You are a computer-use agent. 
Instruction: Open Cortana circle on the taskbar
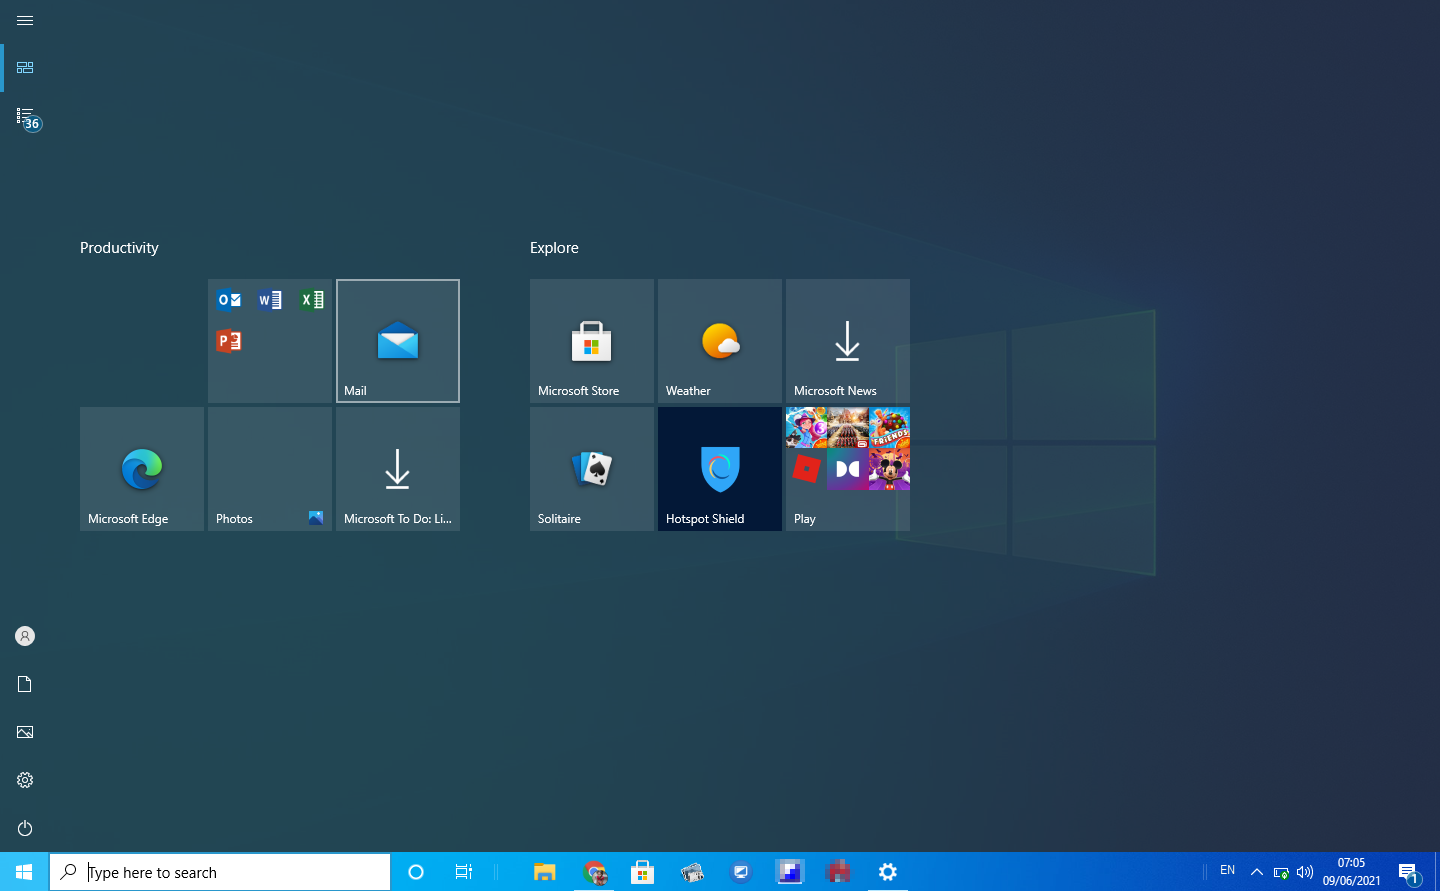tap(416, 872)
